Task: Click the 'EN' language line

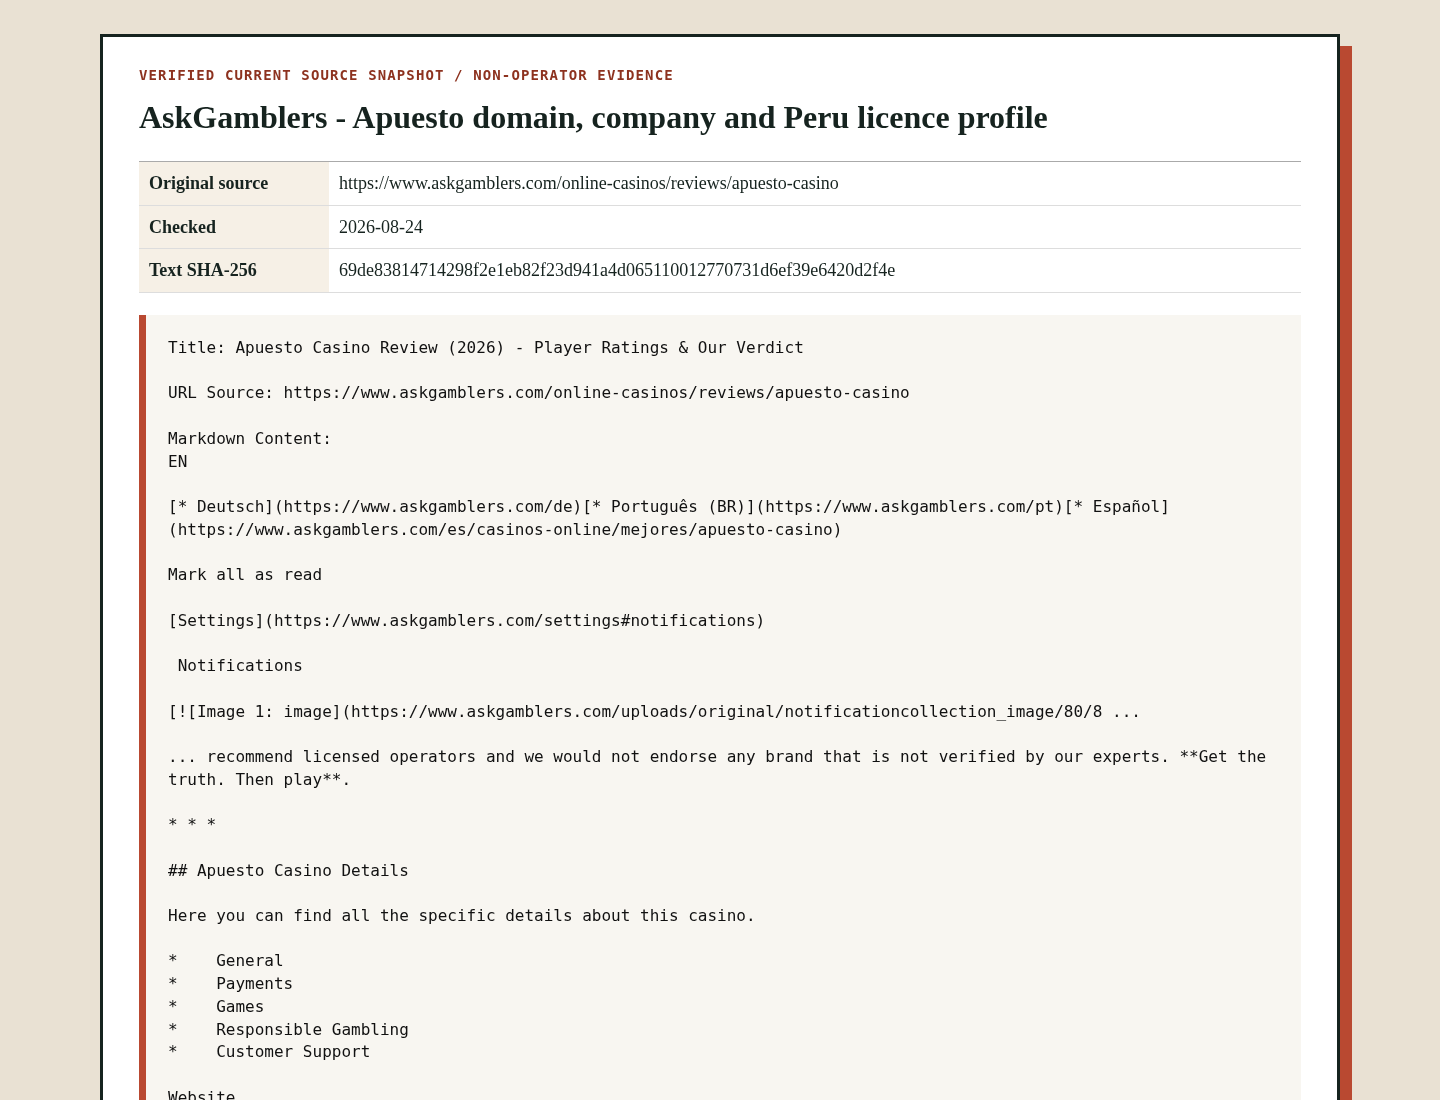Action: tap(178, 461)
